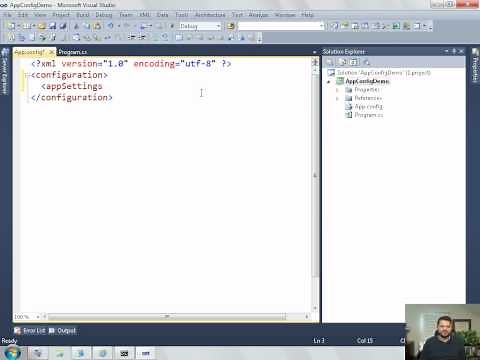Open the Architecture menu
Image resolution: width=480 pixels, height=360 pixels.
210,15
